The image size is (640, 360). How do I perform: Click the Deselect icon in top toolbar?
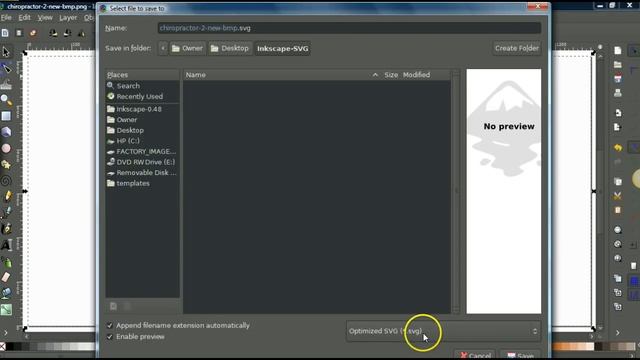pos(33,33)
